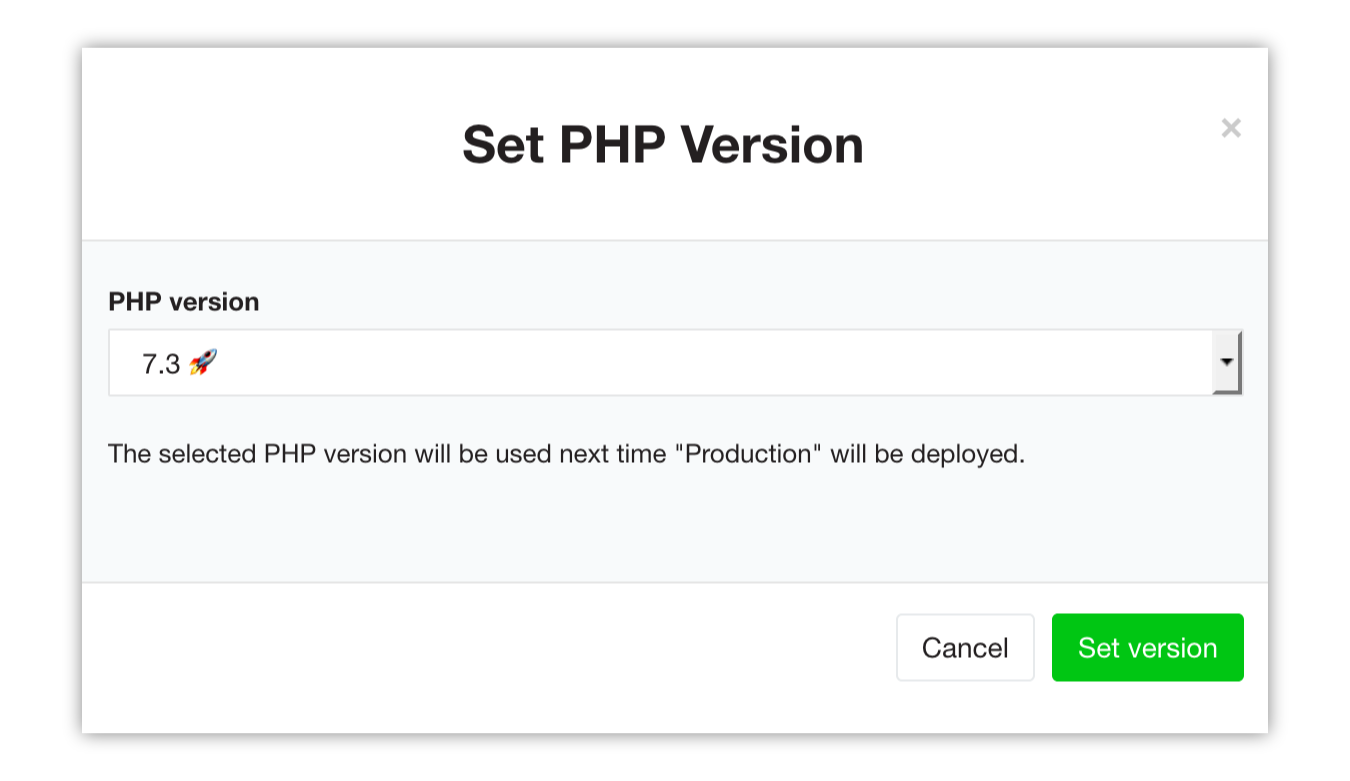Close the Set PHP Version dialog
This screenshot has width=1350, height=781.
pos(1231,128)
